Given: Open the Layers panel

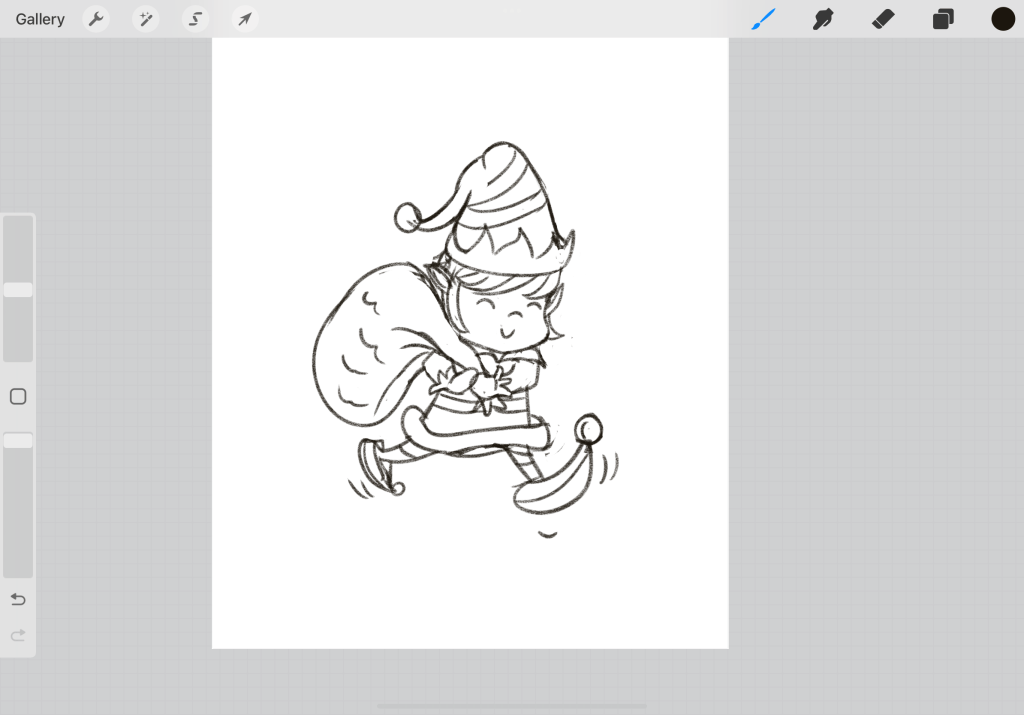Looking at the screenshot, I should tap(943, 19).
